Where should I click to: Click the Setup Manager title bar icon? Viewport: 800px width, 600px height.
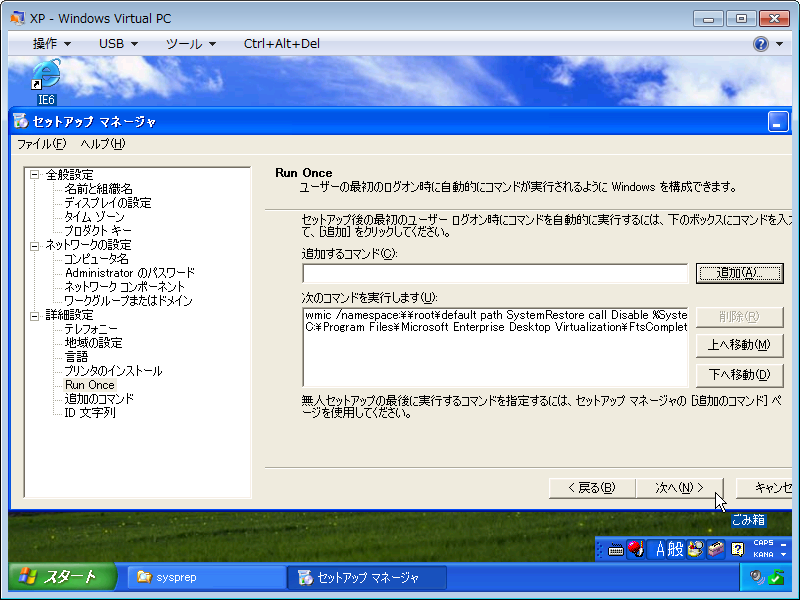point(20,121)
